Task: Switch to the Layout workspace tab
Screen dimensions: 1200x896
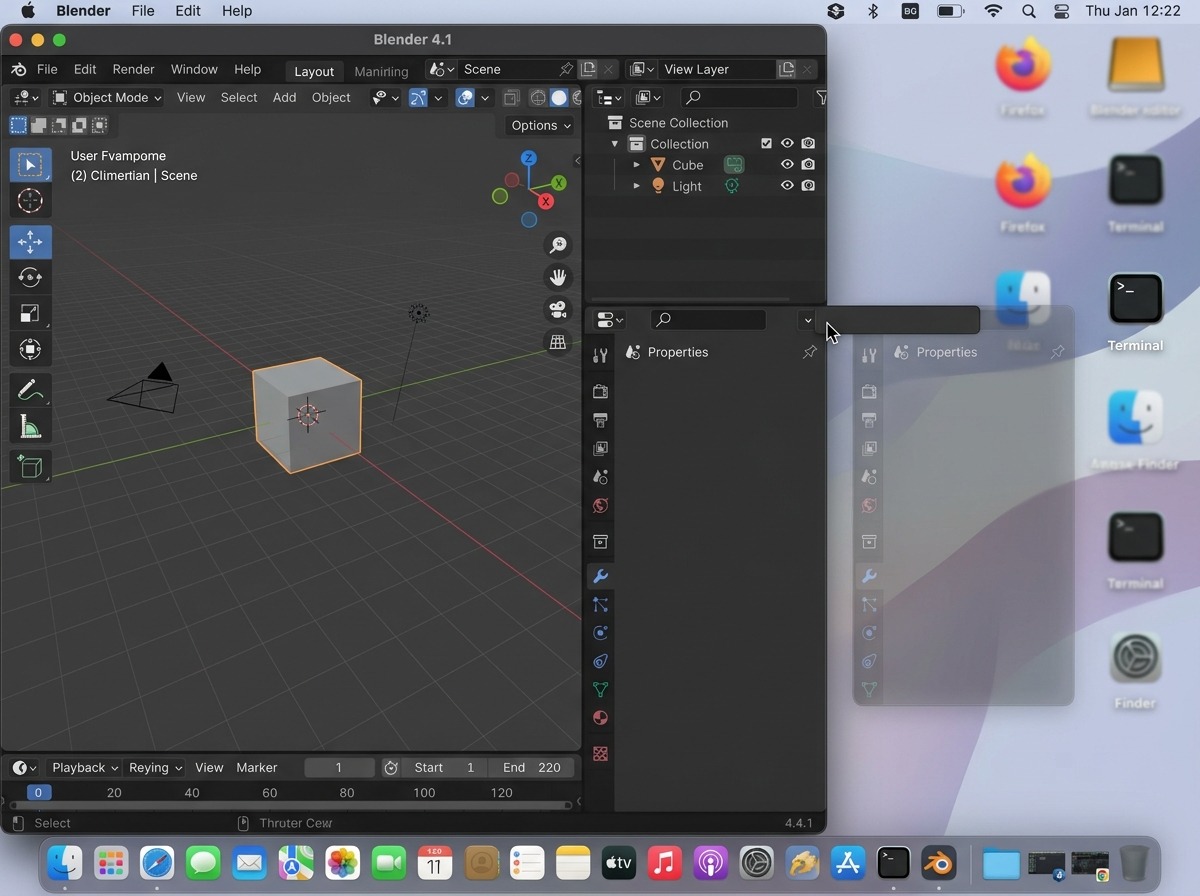Action: pos(314,71)
